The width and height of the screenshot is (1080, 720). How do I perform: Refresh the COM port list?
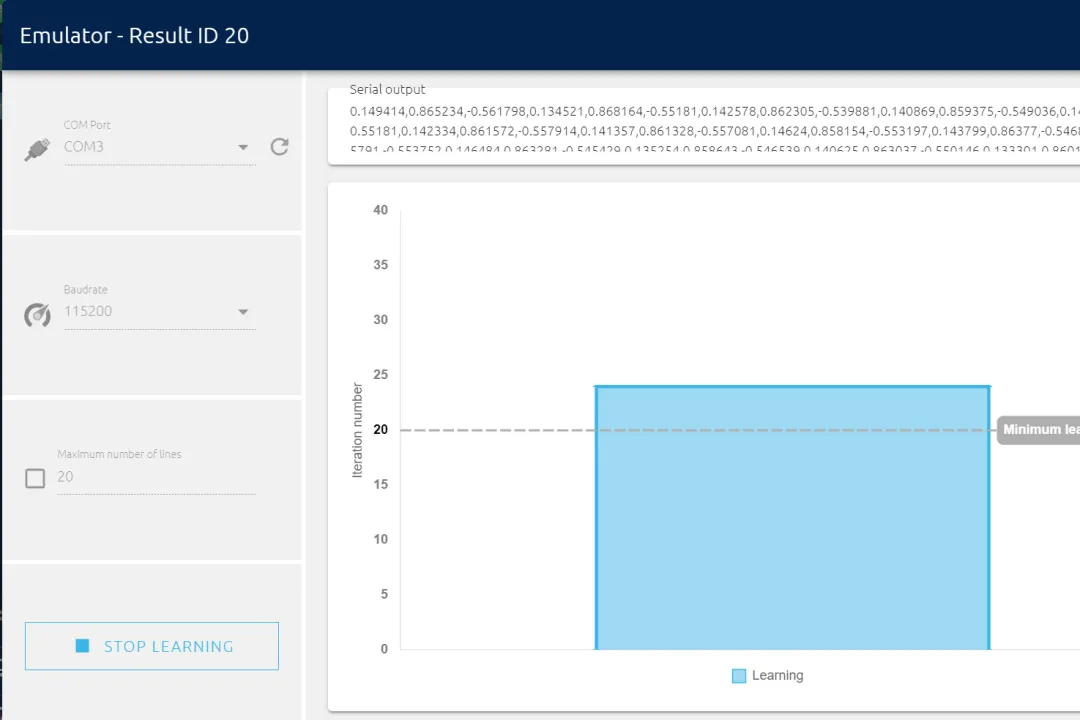tap(280, 147)
